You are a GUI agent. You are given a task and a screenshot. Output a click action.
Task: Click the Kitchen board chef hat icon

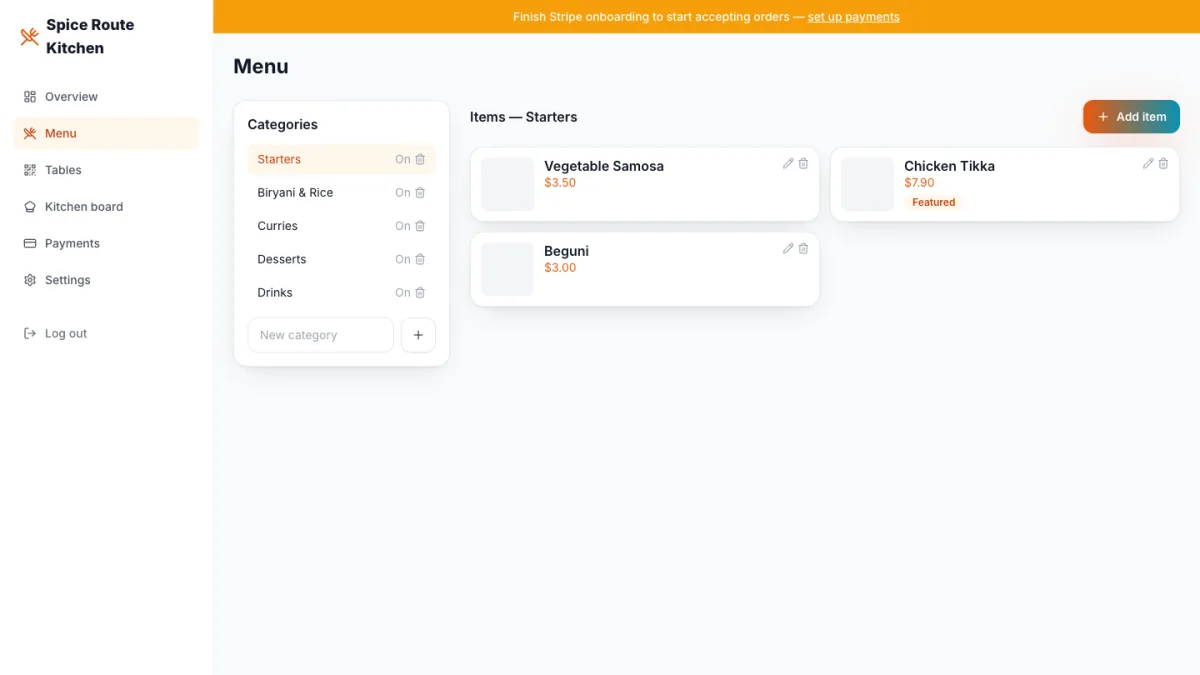pyautogui.click(x=30, y=207)
